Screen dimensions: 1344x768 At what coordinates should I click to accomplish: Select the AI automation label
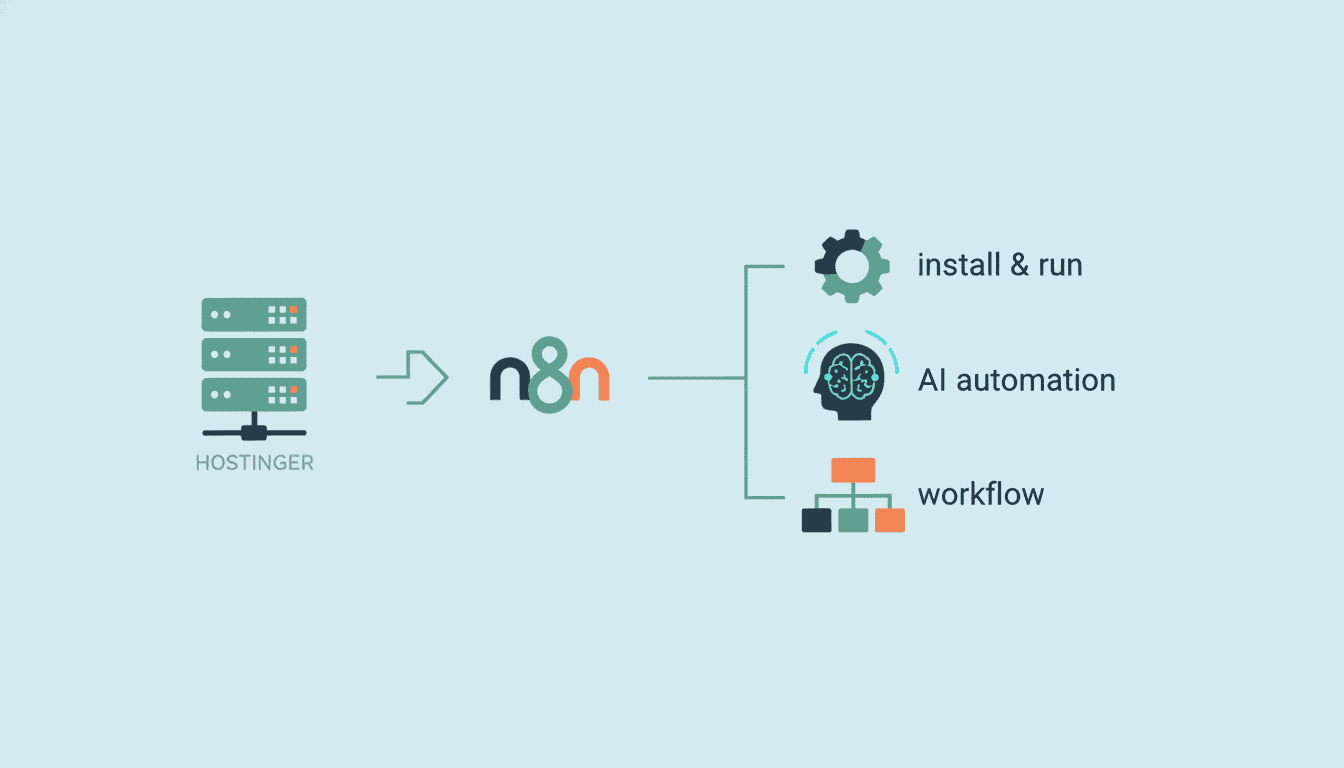click(1017, 380)
